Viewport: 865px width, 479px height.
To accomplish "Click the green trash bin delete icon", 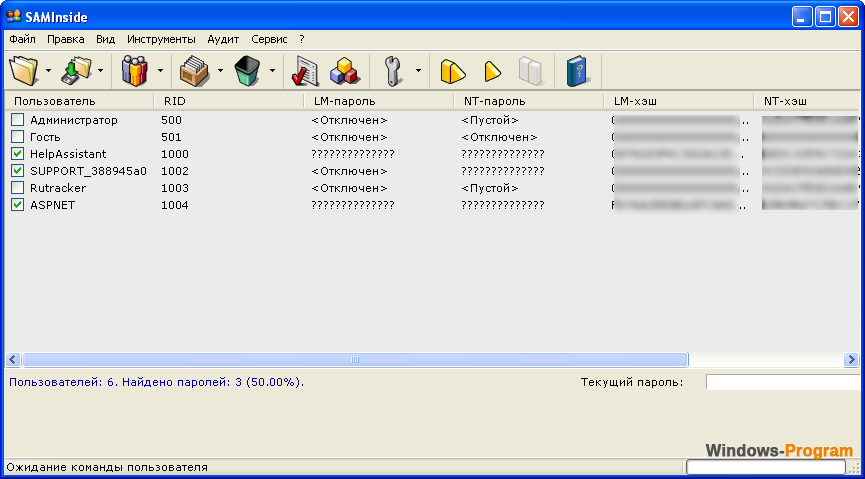I will pyautogui.click(x=247, y=71).
